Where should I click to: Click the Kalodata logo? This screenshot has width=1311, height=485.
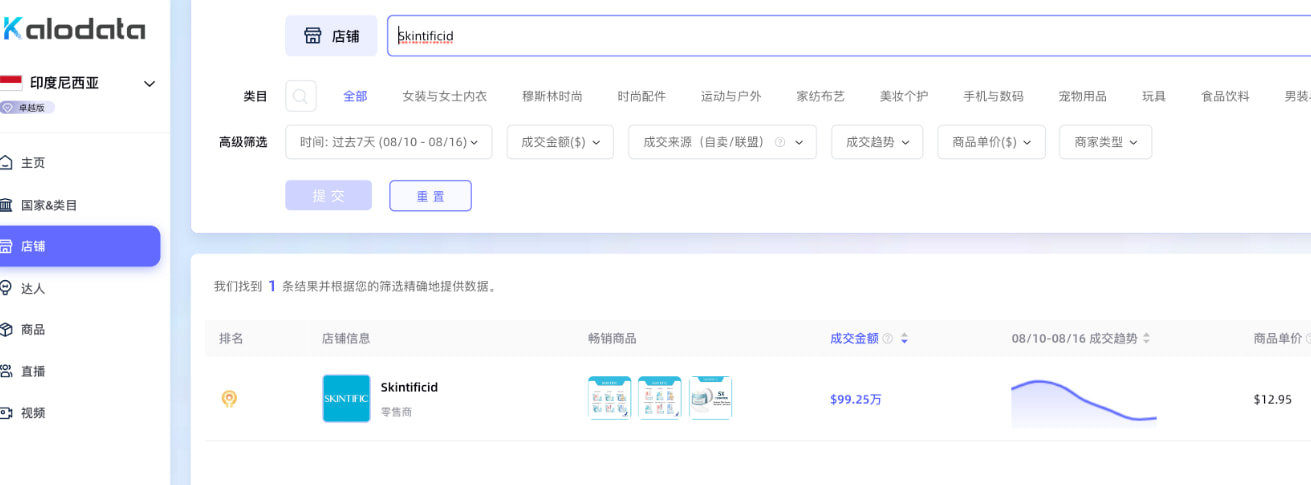click(x=73, y=29)
